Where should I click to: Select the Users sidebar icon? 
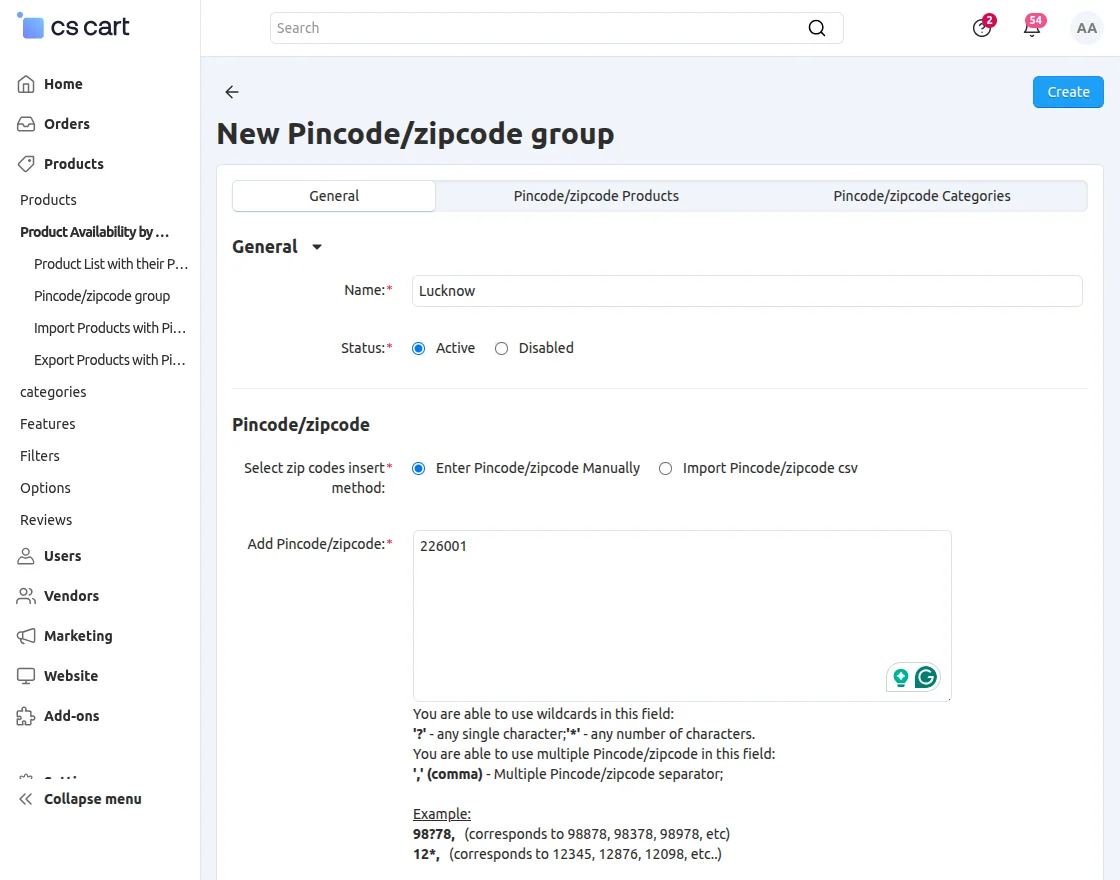(x=24, y=556)
